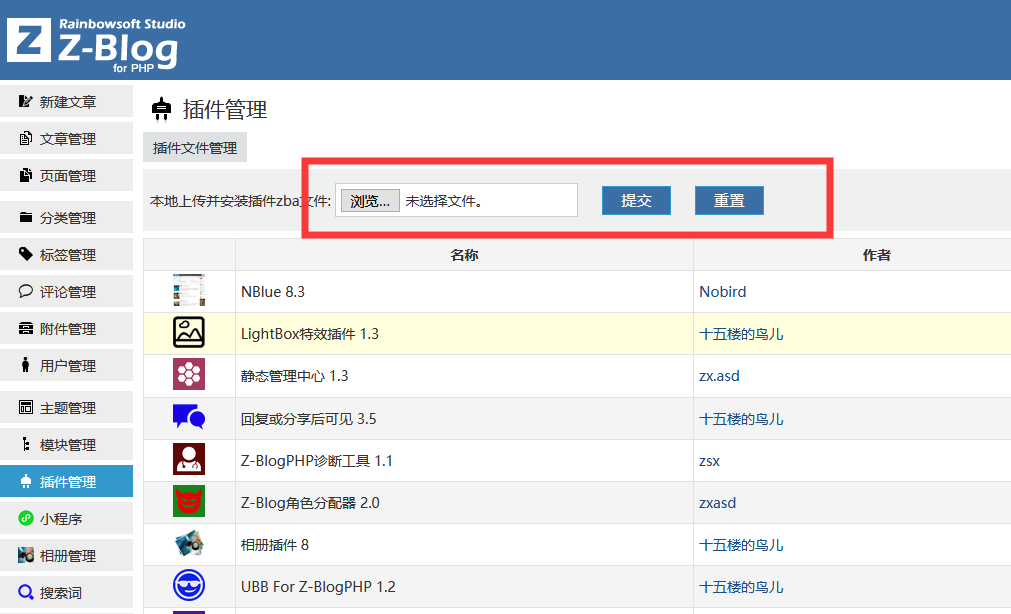Click the 小程序 green icon

pos(25,518)
